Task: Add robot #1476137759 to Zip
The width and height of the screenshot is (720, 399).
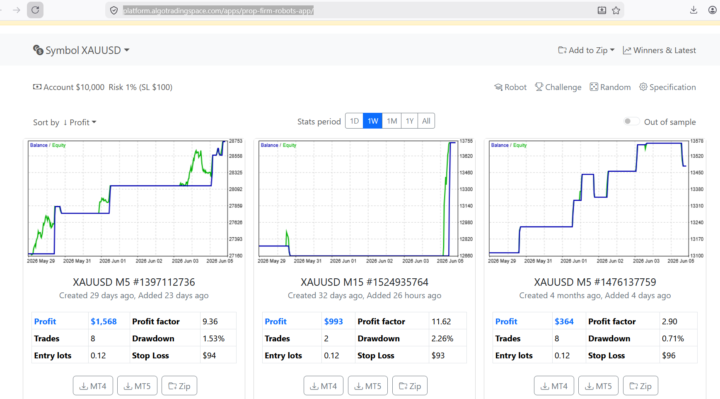Action: point(640,386)
